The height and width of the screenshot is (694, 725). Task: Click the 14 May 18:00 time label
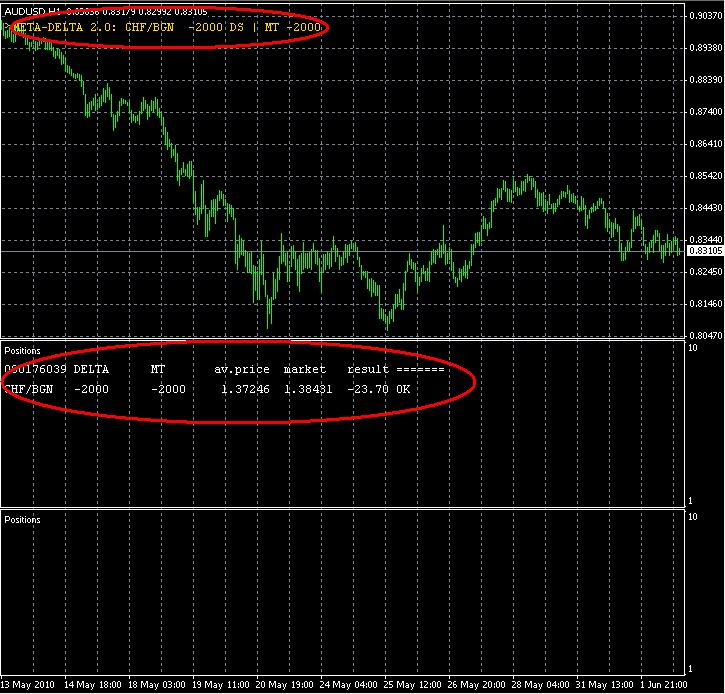[93, 685]
